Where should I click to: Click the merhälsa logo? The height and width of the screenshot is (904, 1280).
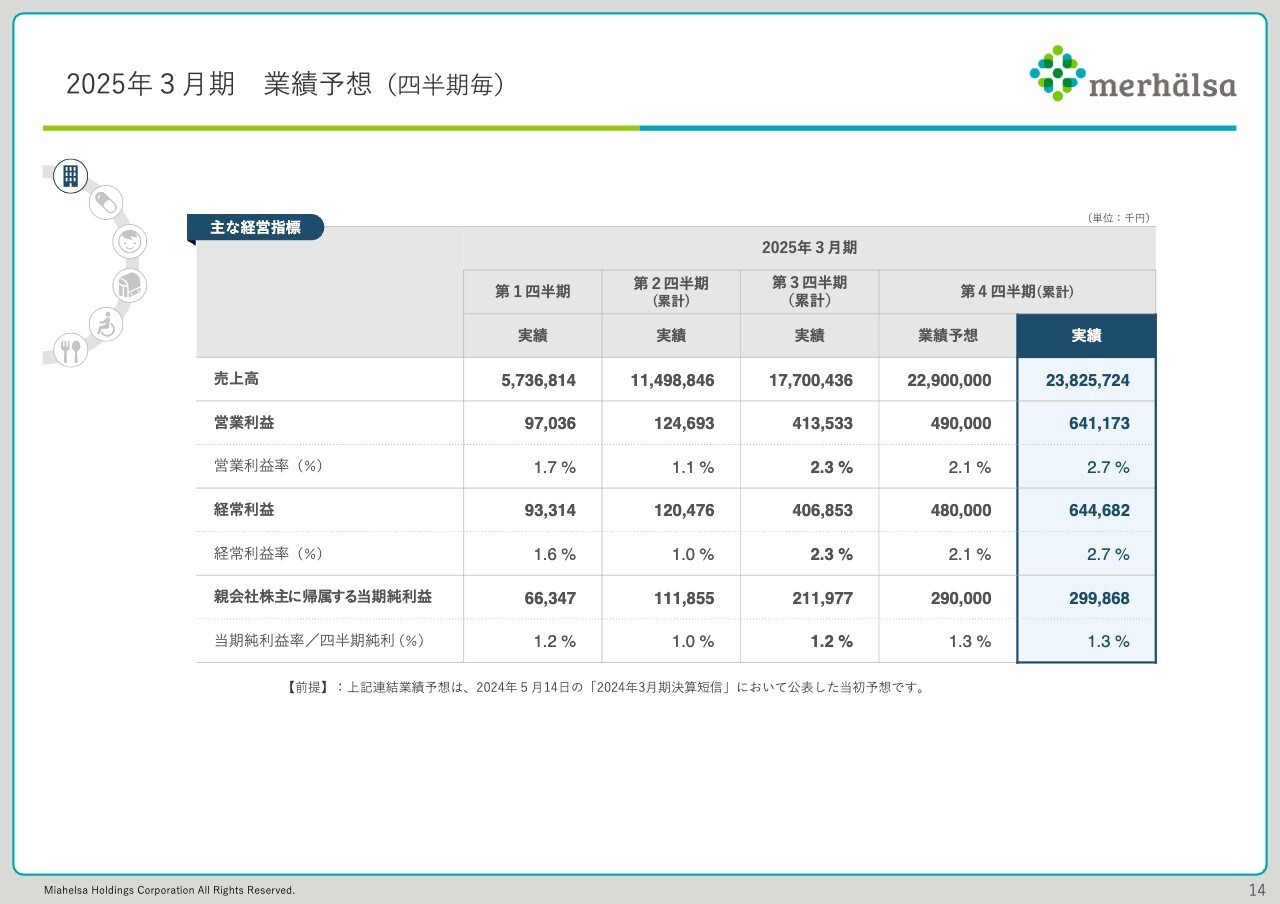[1133, 74]
